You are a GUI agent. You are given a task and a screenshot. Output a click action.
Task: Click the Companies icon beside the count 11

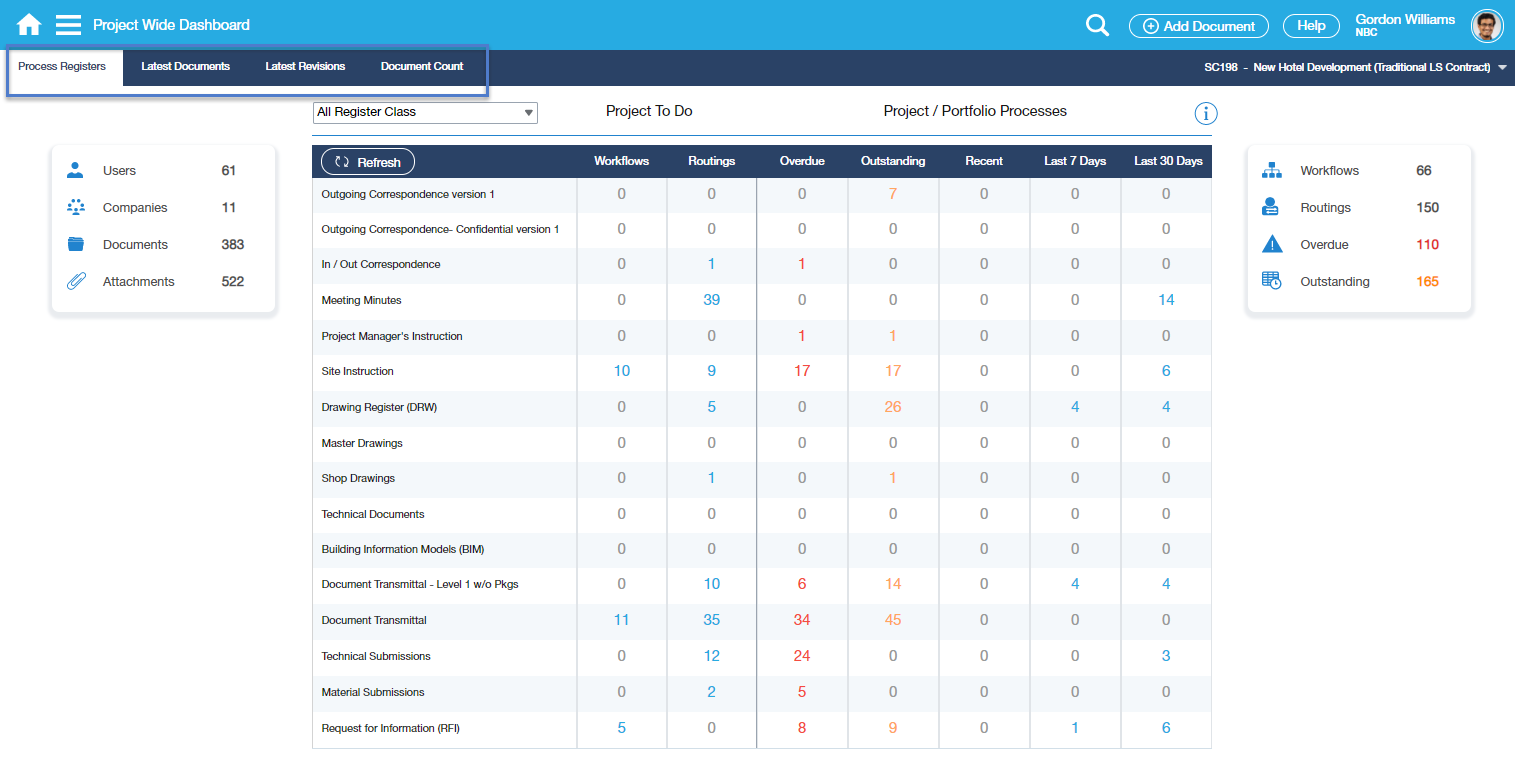75,207
